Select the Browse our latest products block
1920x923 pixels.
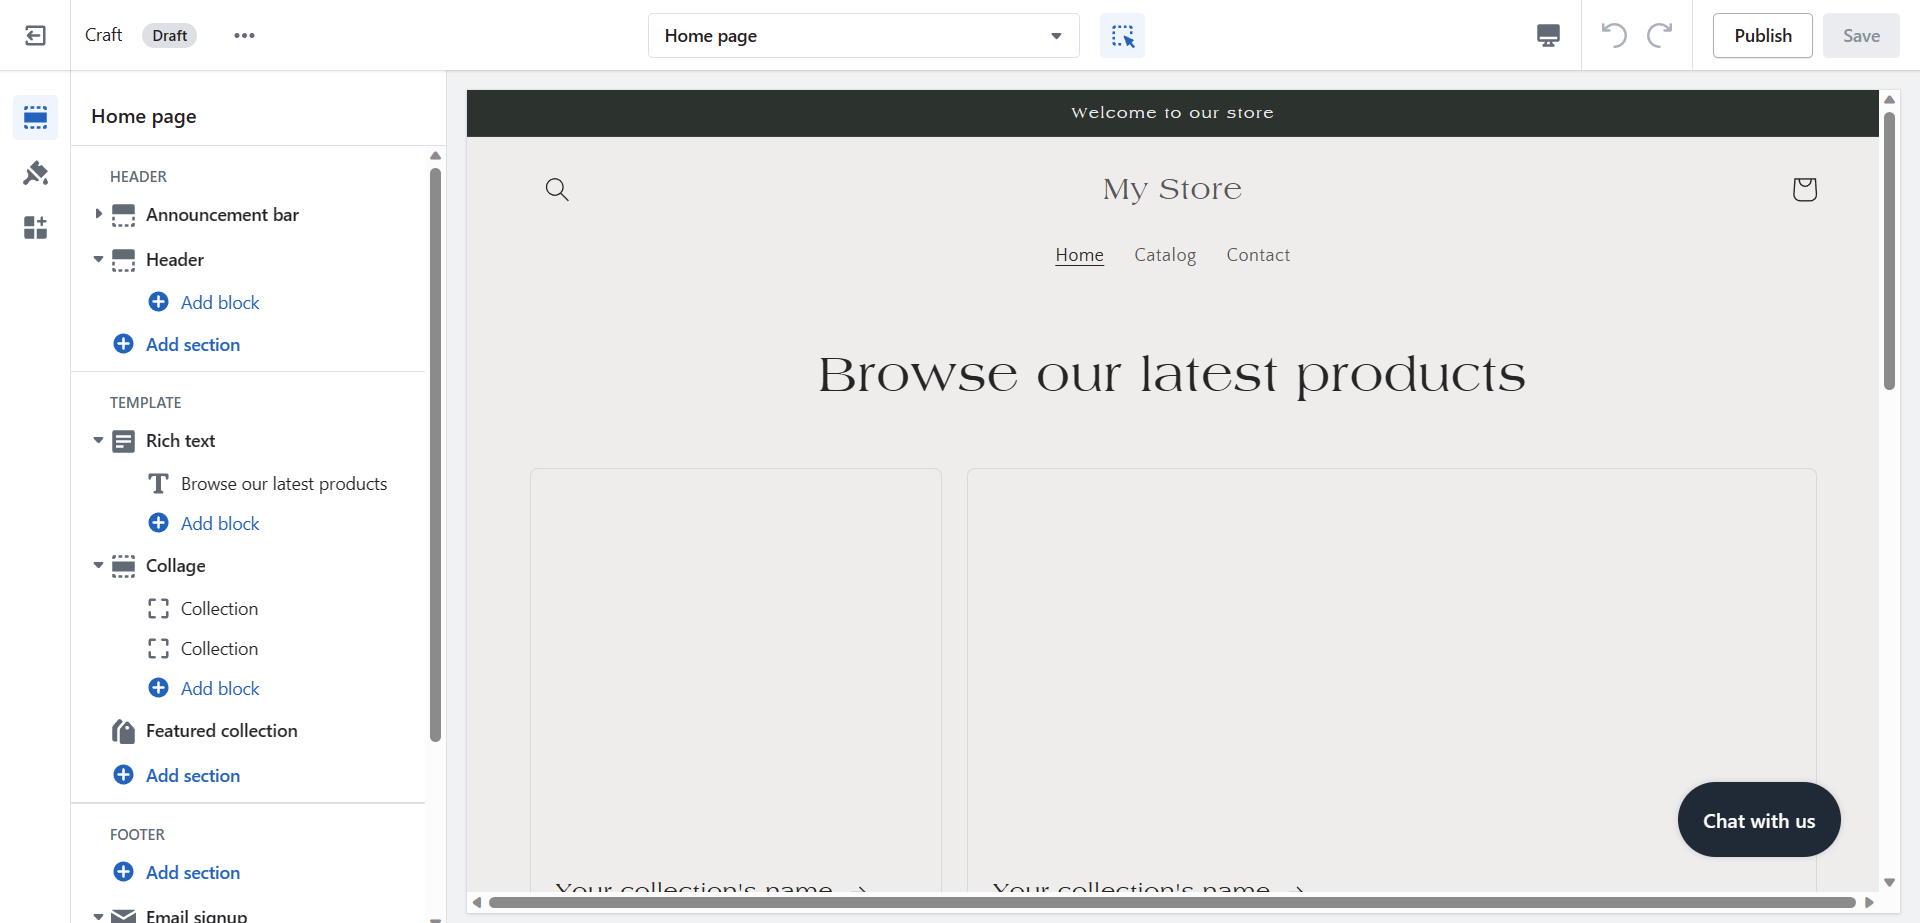tap(284, 484)
